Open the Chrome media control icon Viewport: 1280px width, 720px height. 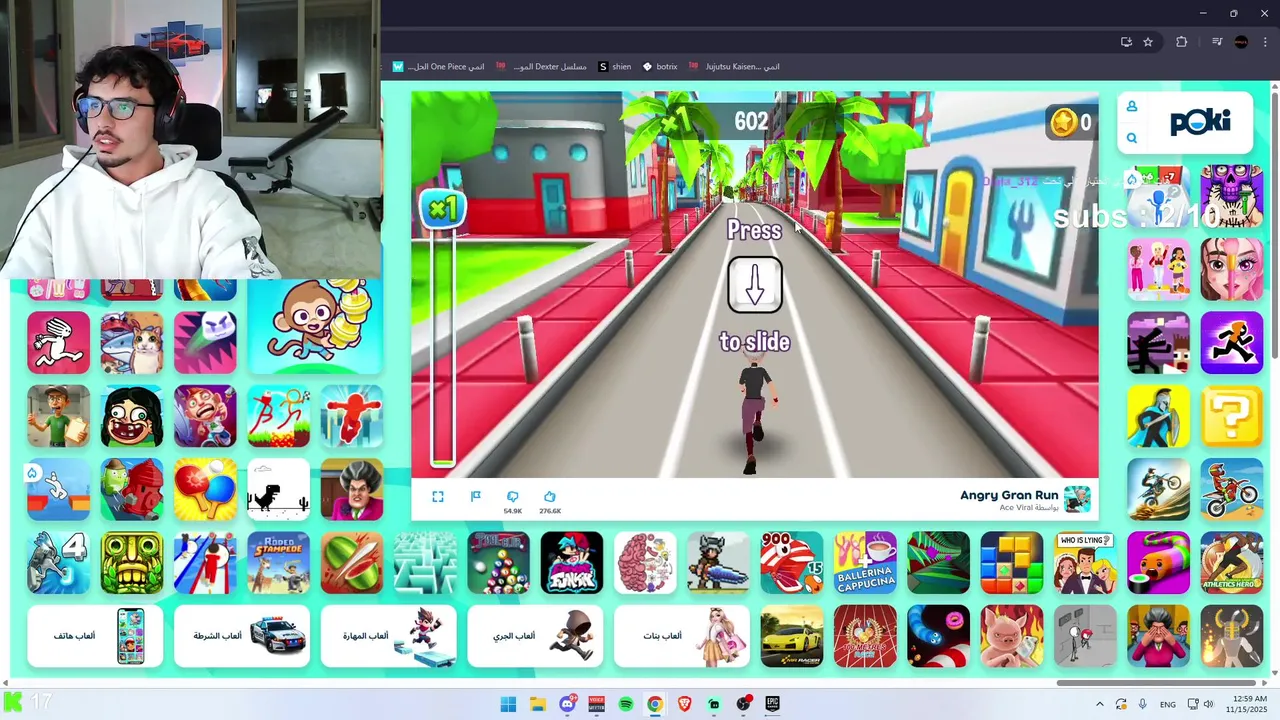[1217, 42]
